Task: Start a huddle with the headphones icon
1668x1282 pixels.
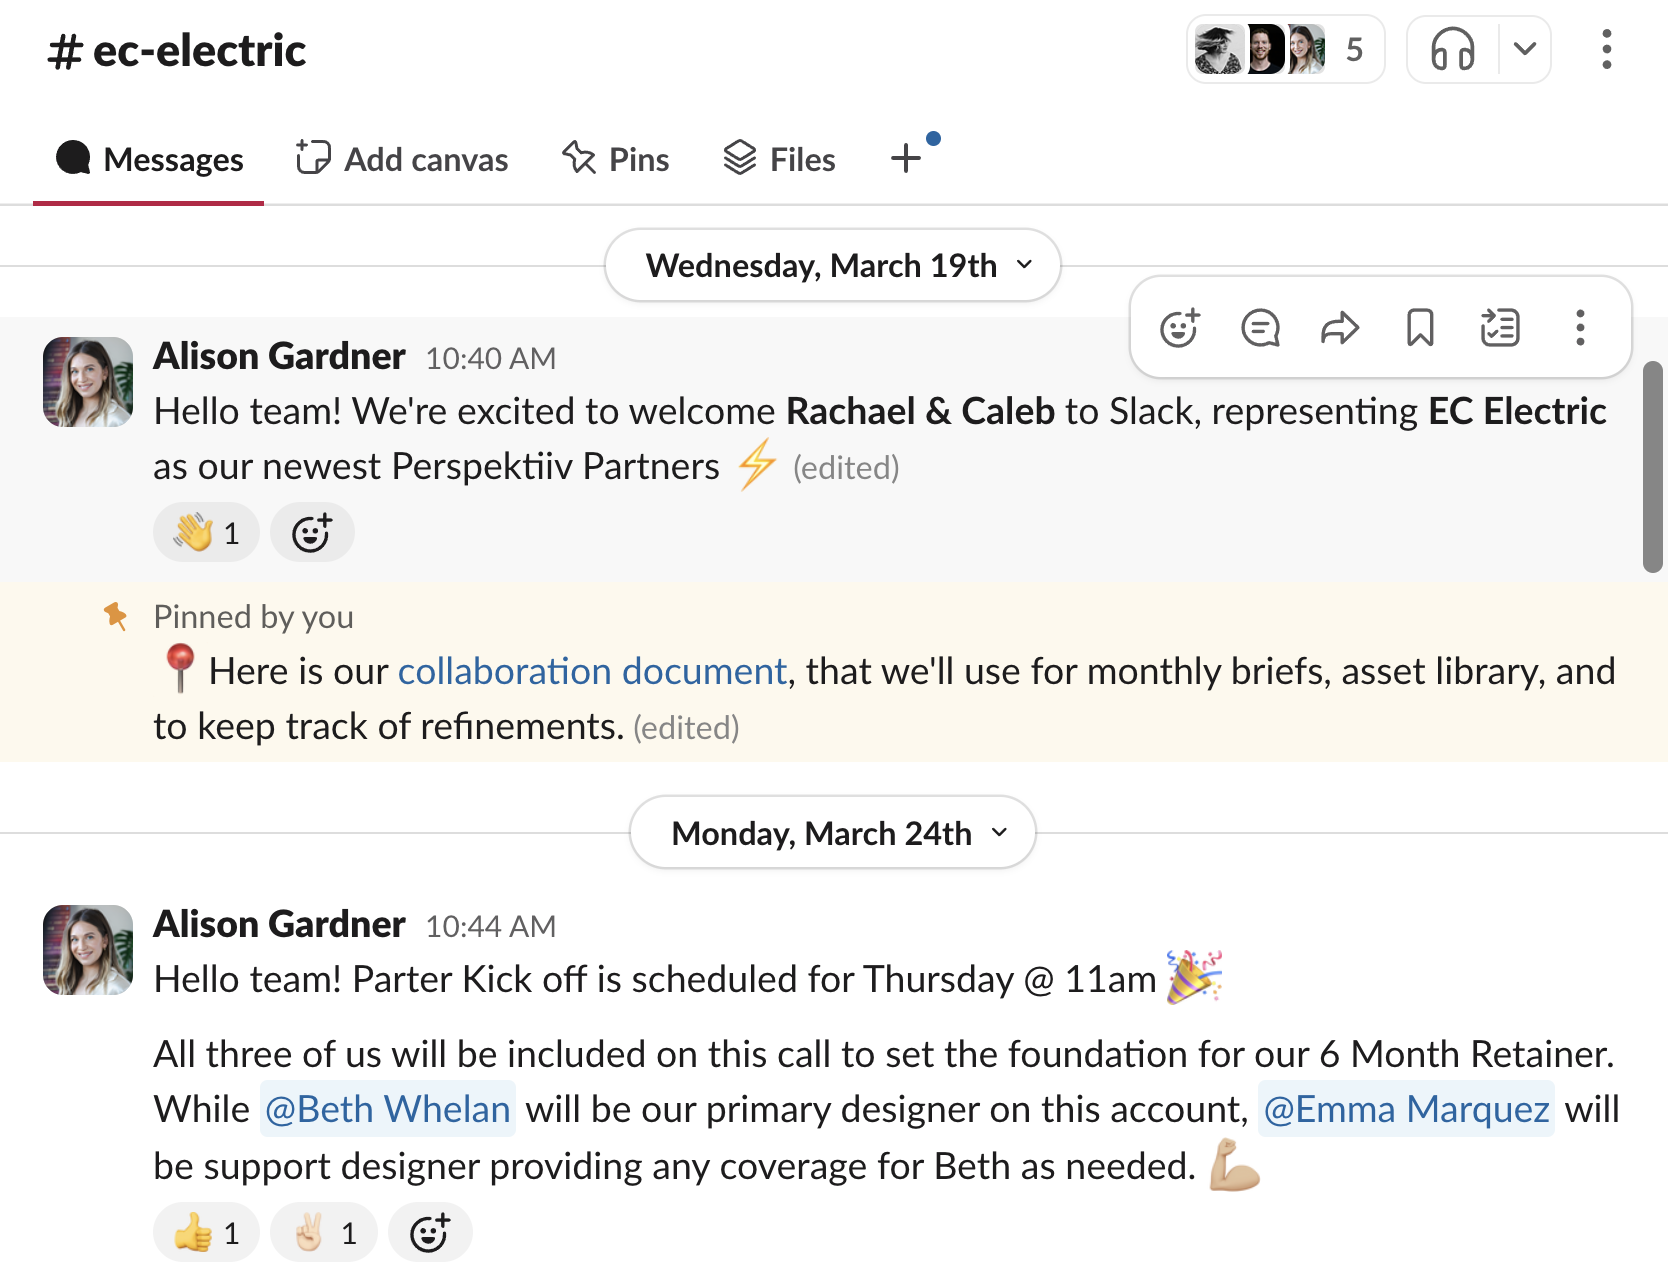Action: (x=1453, y=49)
